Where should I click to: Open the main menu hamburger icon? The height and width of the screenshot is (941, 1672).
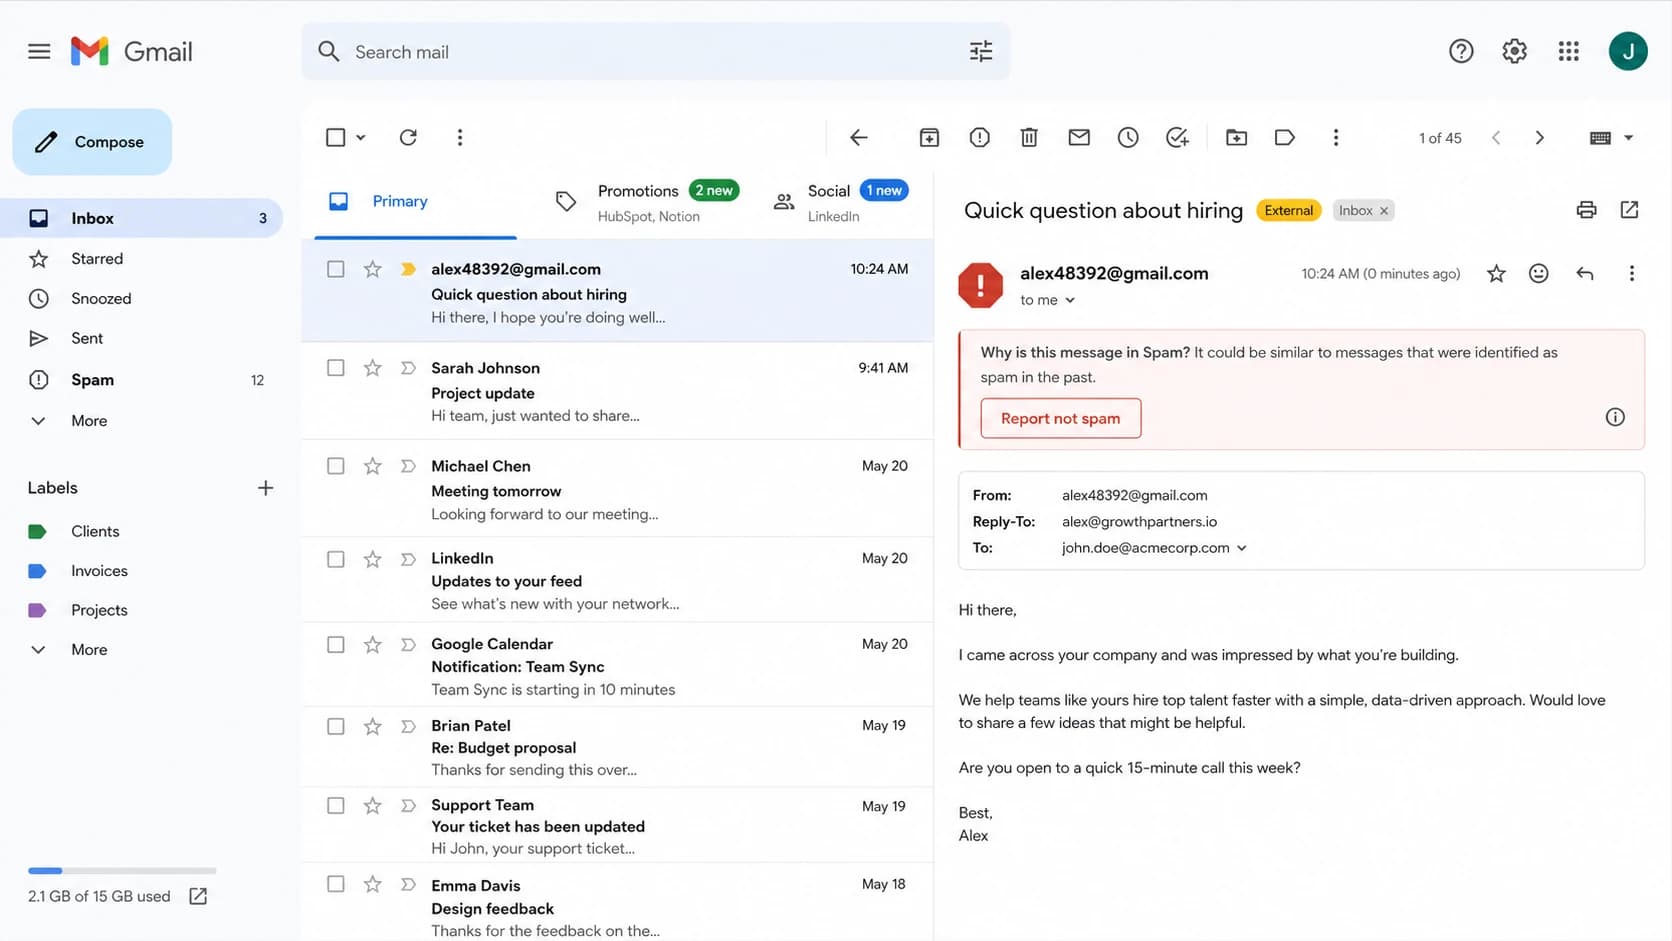(39, 51)
